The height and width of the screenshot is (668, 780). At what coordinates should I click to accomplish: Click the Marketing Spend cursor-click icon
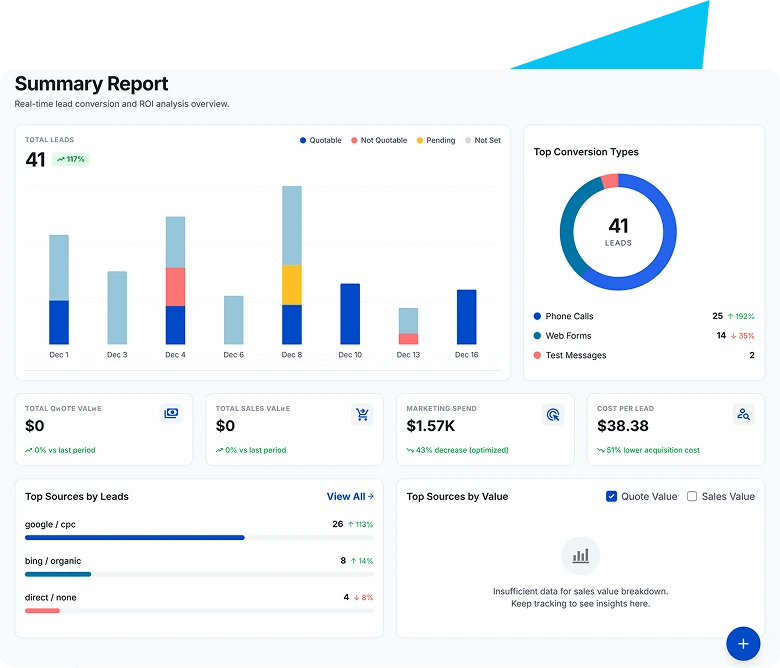(x=553, y=414)
